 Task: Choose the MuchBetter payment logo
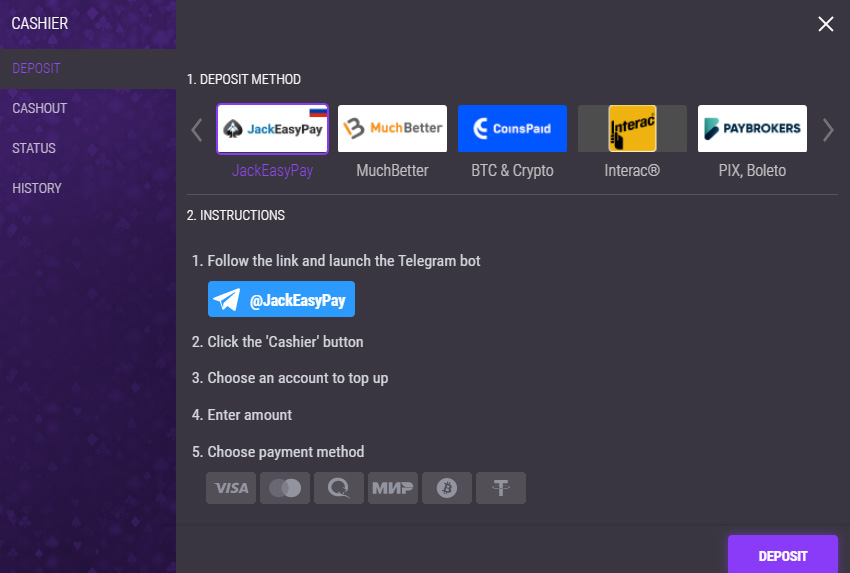pyautogui.click(x=392, y=128)
